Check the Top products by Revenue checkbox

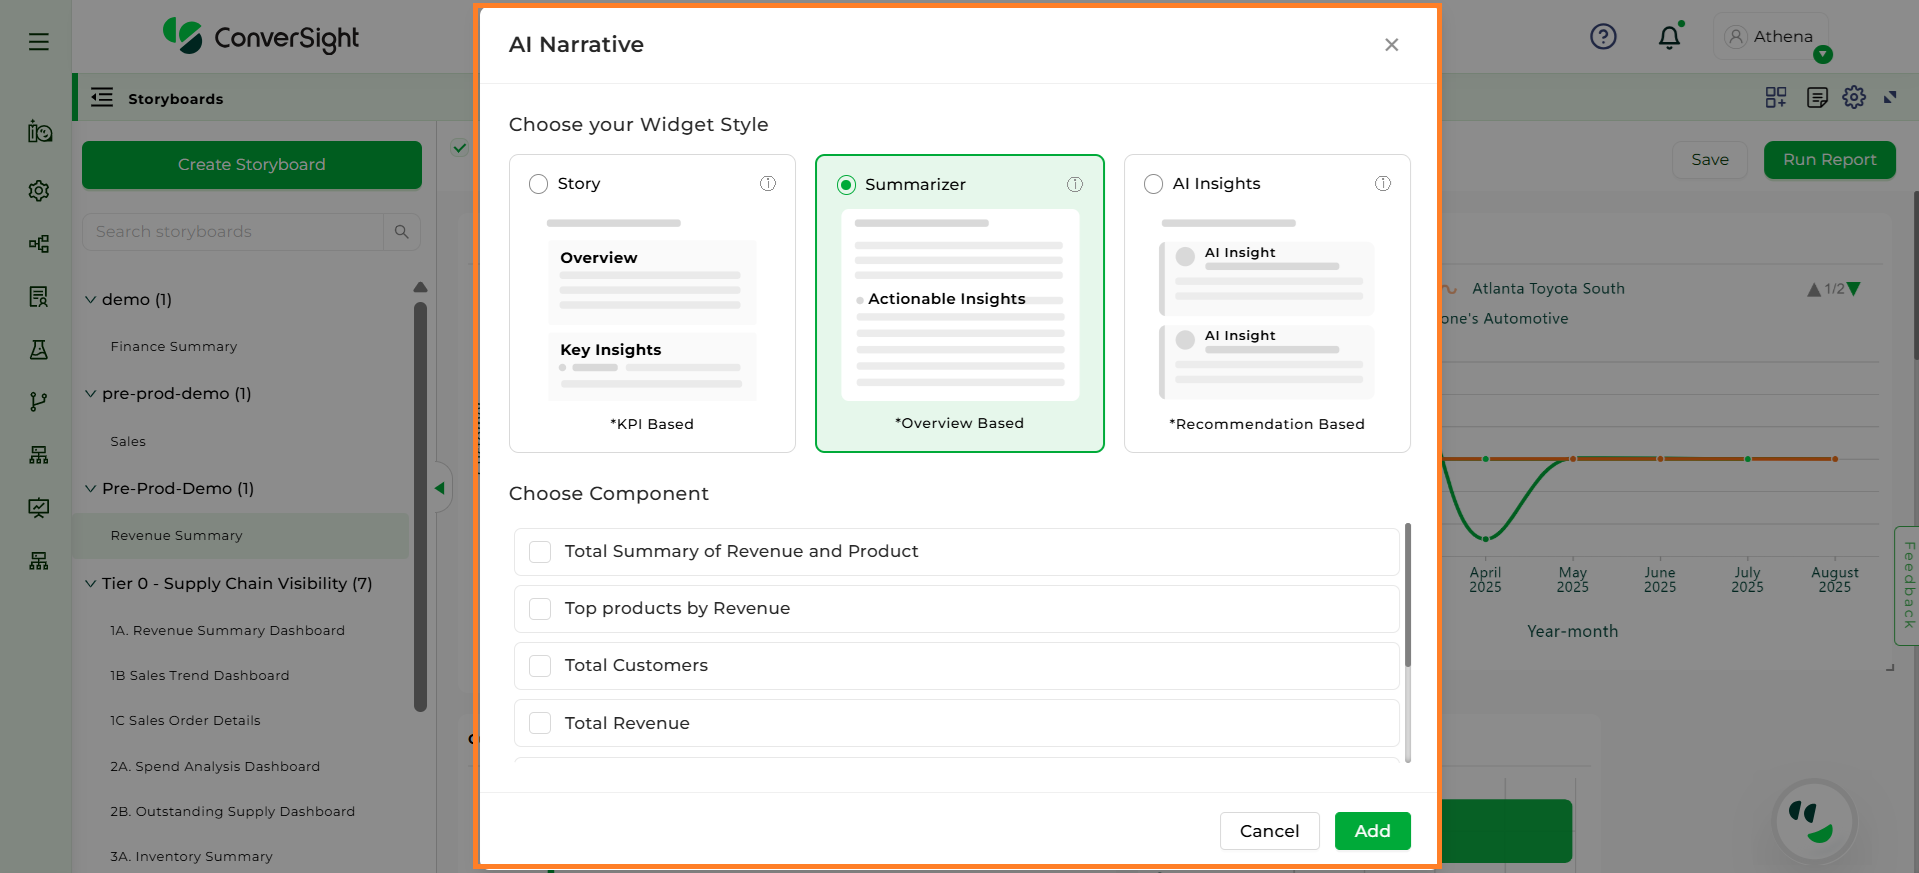click(540, 609)
